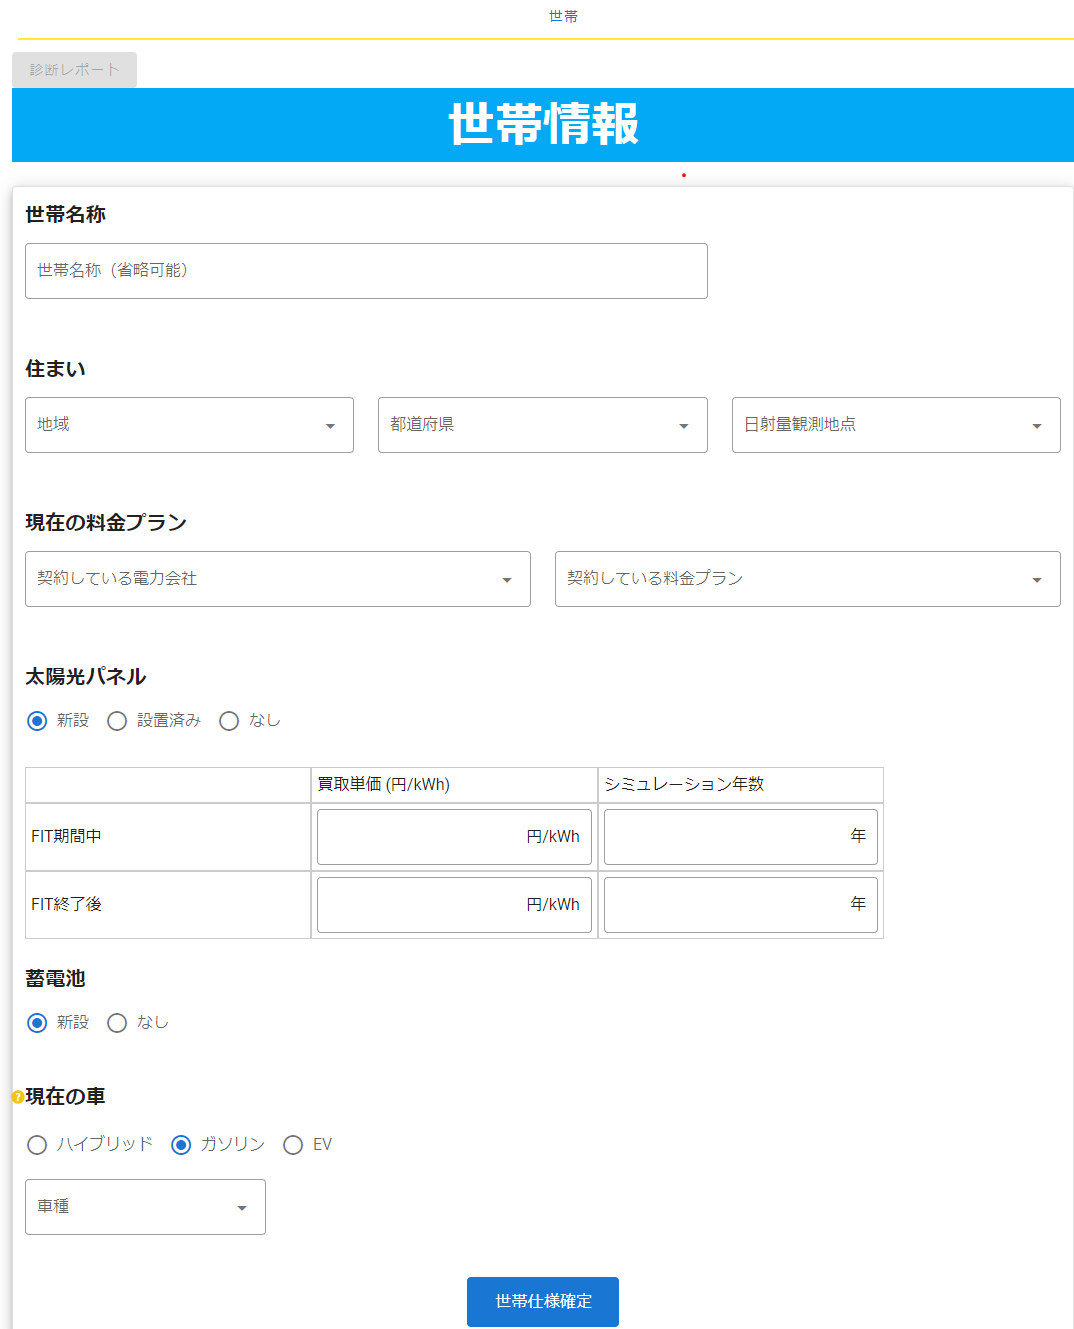Click 買取単価 (円/kWh) column header
The width and height of the screenshot is (1074, 1329).
(x=384, y=784)
